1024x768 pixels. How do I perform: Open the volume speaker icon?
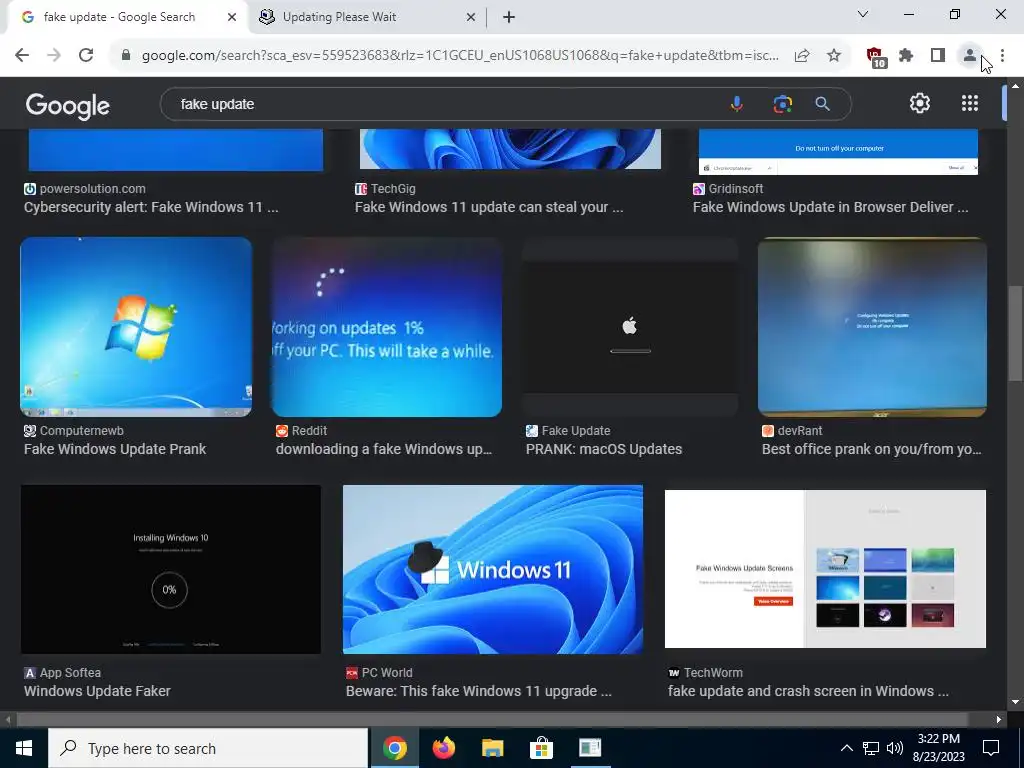click(895, 748)
